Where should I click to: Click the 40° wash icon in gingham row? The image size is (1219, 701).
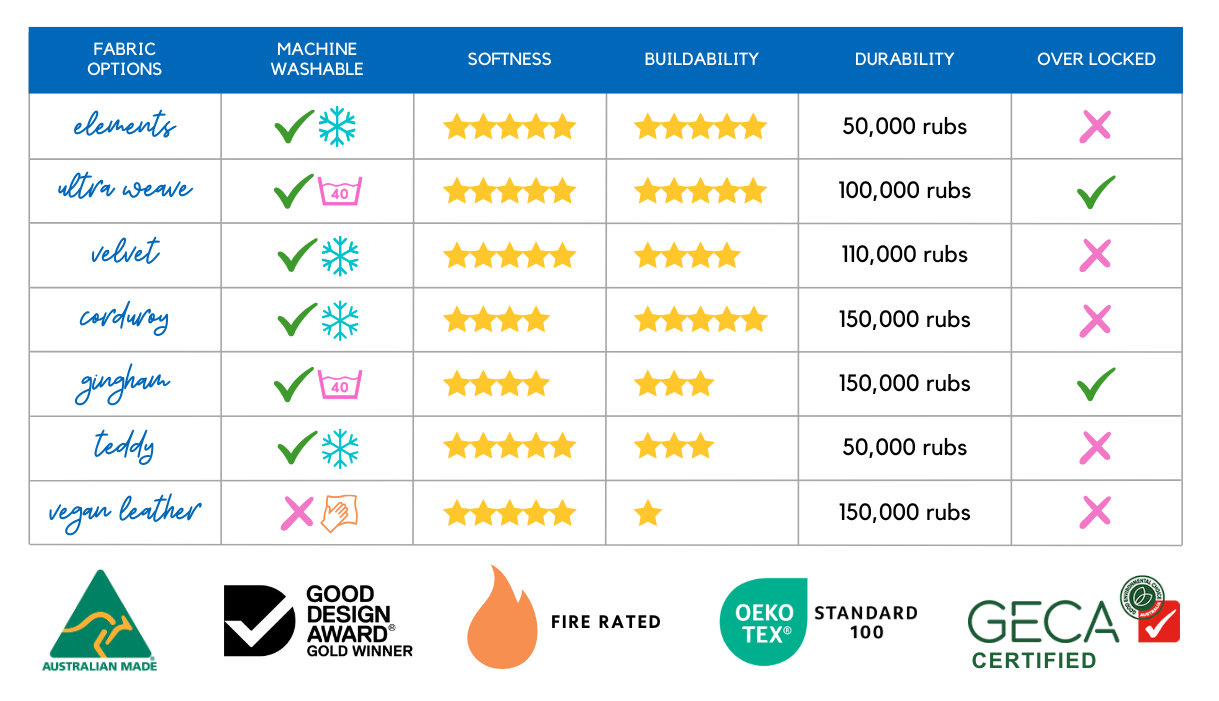pyautogui.click(x=340, y=384)
